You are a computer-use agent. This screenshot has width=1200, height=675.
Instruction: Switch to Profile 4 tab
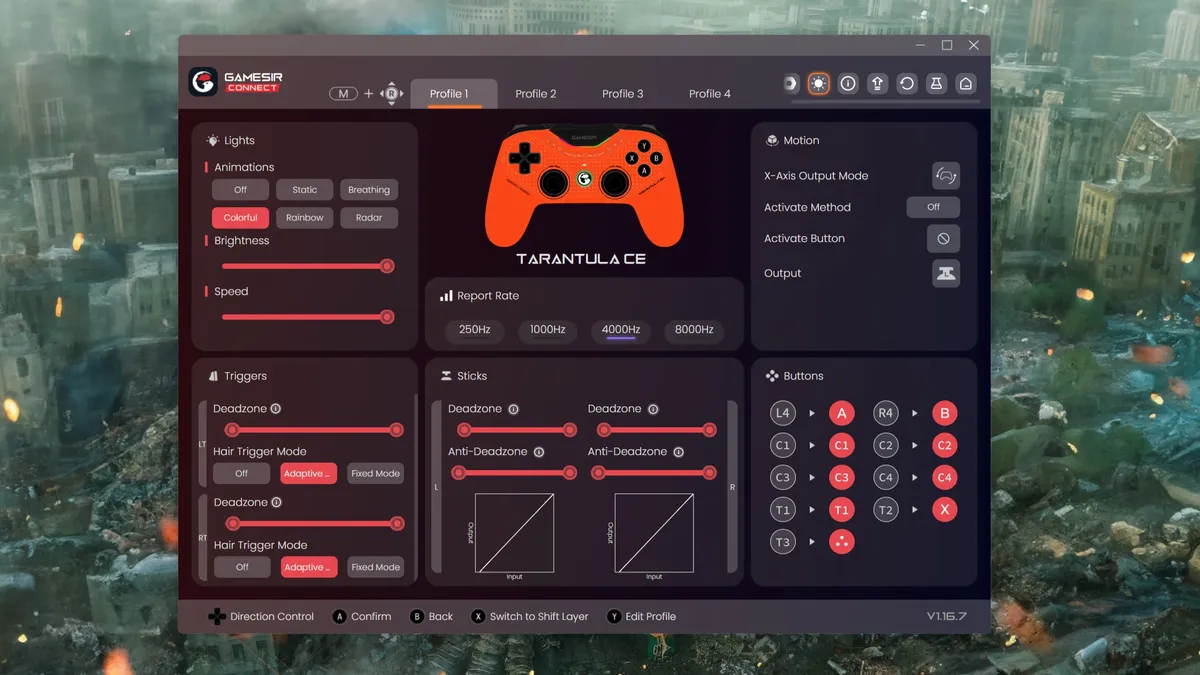(x=710, y=94)
